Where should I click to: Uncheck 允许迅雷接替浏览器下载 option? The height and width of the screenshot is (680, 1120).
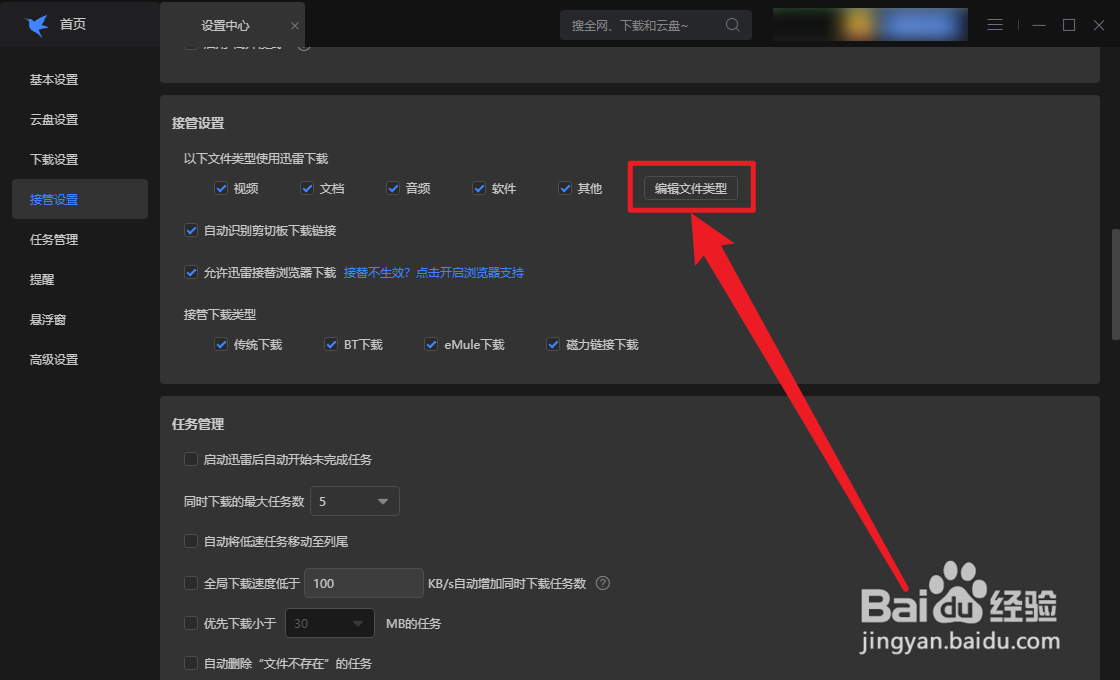(x=191, y=272)
